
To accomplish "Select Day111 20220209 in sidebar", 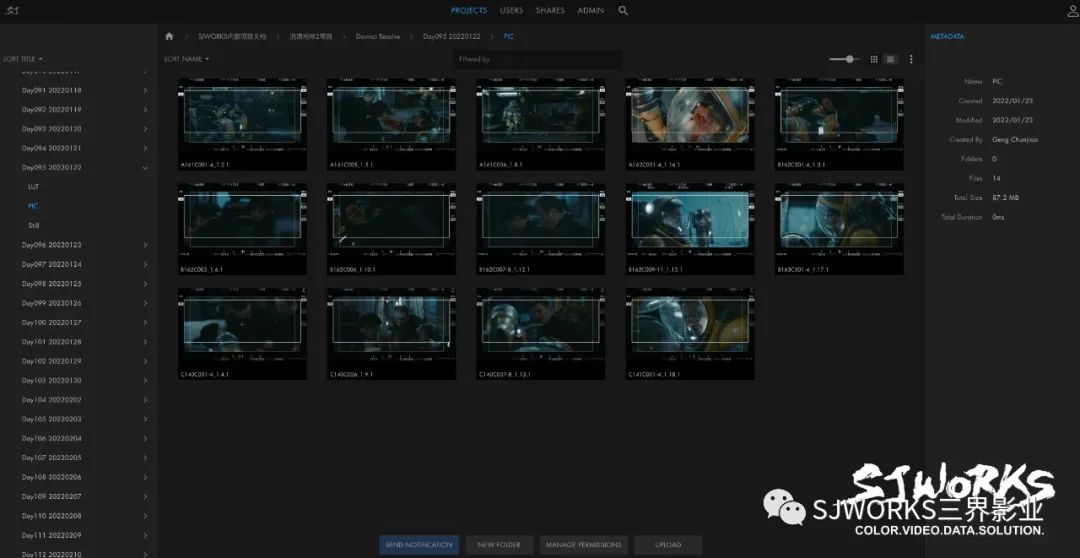I will [51, 535].
